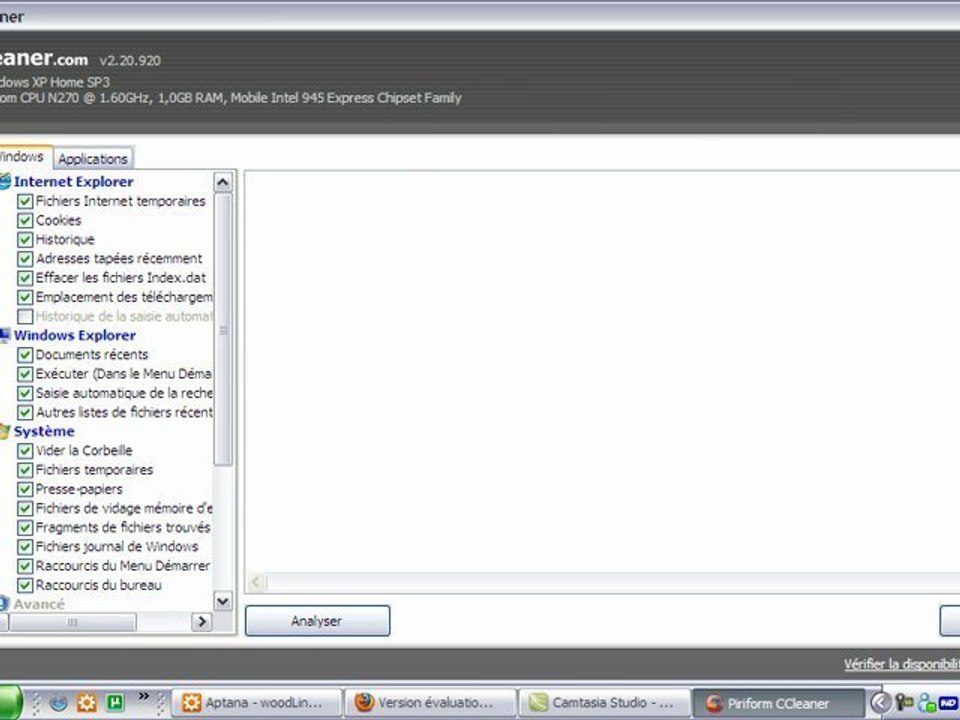The width and height of the screenshot is (960, 720).
Task: Switch to Aptana taskbar window
Action: 256,702
